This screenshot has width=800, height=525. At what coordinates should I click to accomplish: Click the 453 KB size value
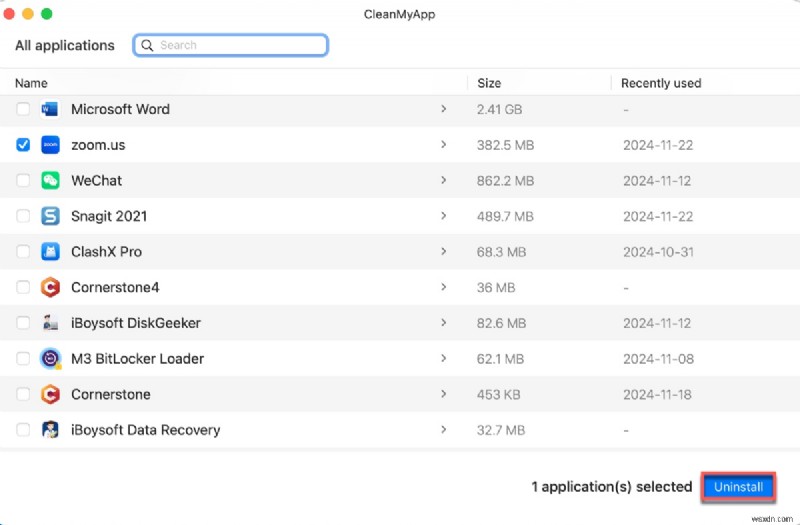[x=498, y=395]
